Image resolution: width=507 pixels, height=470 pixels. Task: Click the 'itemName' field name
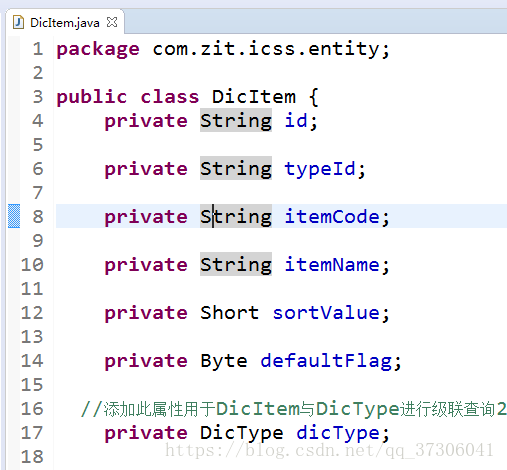click(332, 265)
